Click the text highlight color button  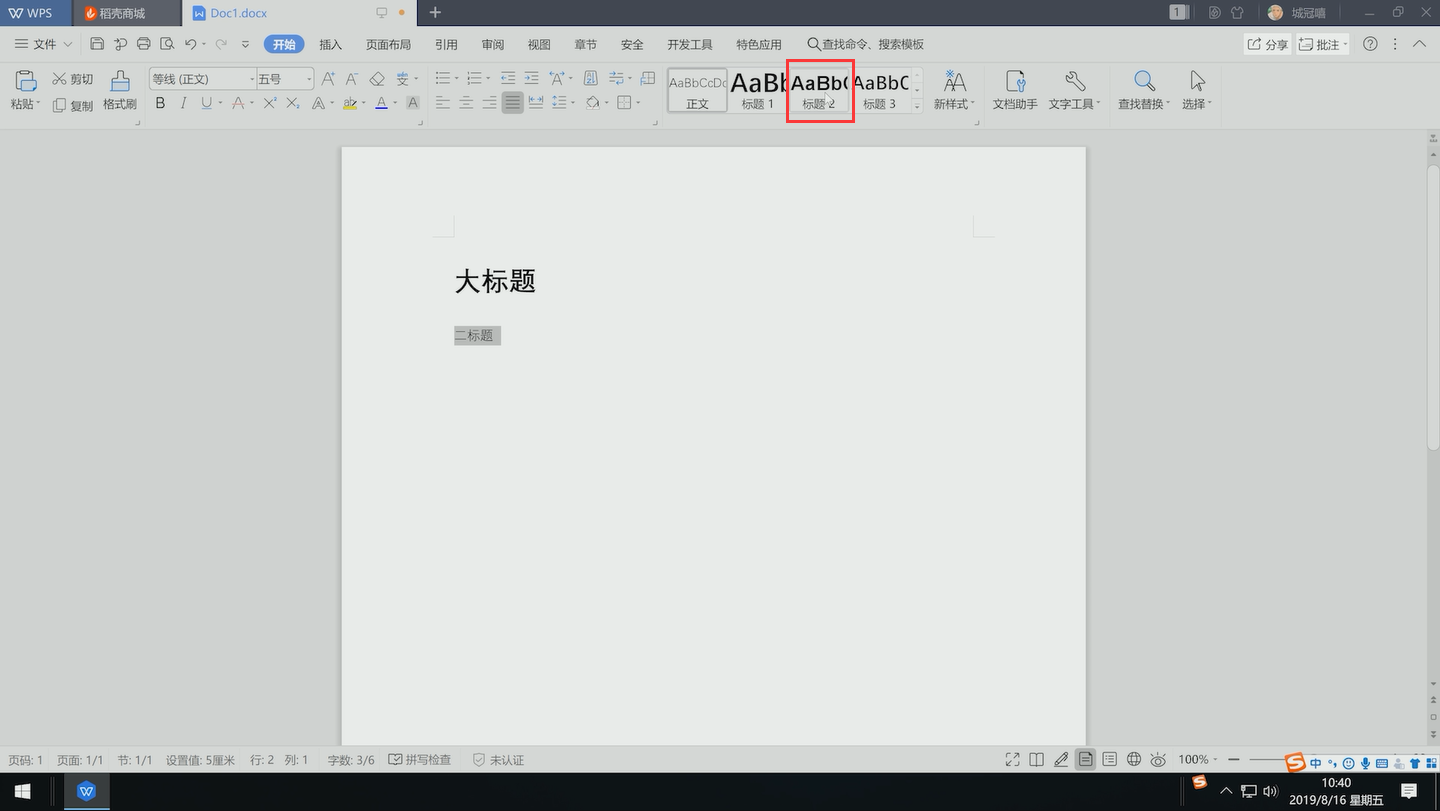click(x=350, y=103)
